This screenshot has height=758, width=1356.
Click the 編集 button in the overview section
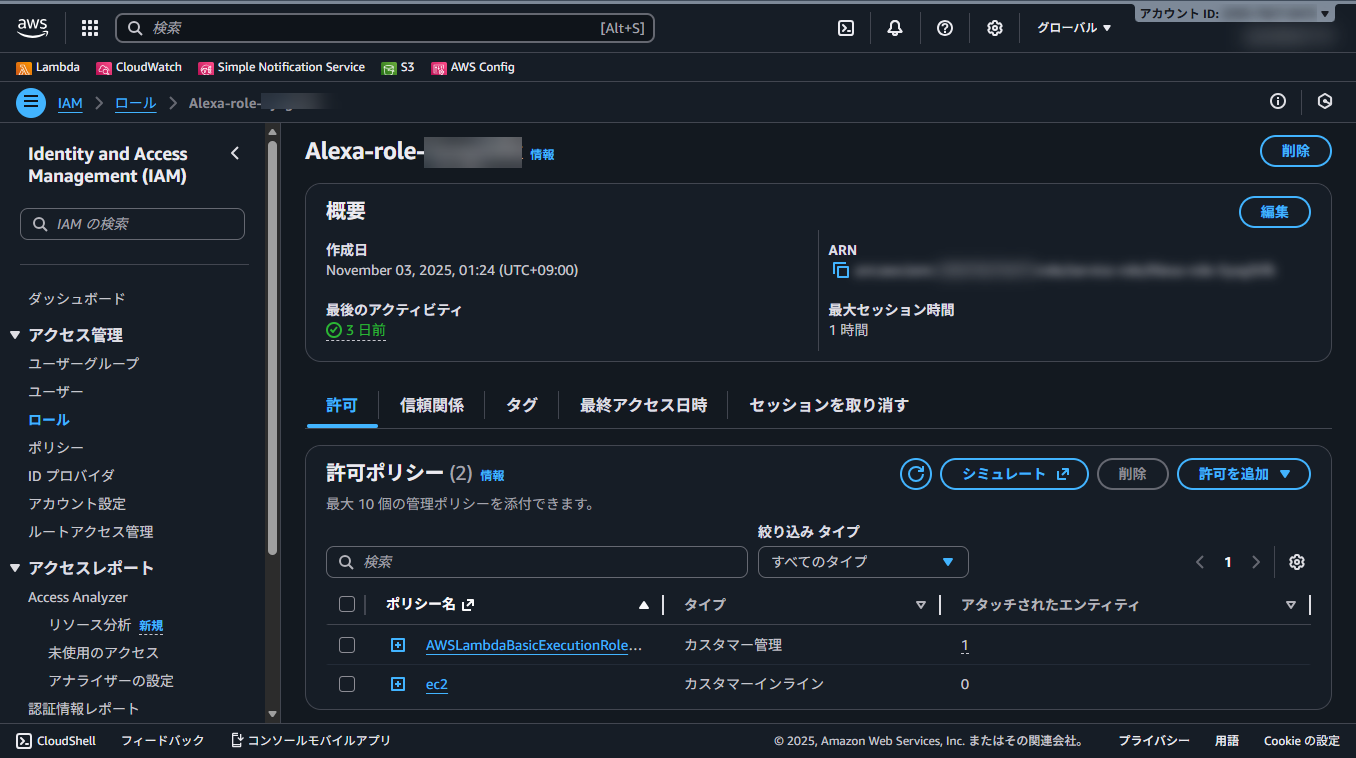[x=1274, y=212]
